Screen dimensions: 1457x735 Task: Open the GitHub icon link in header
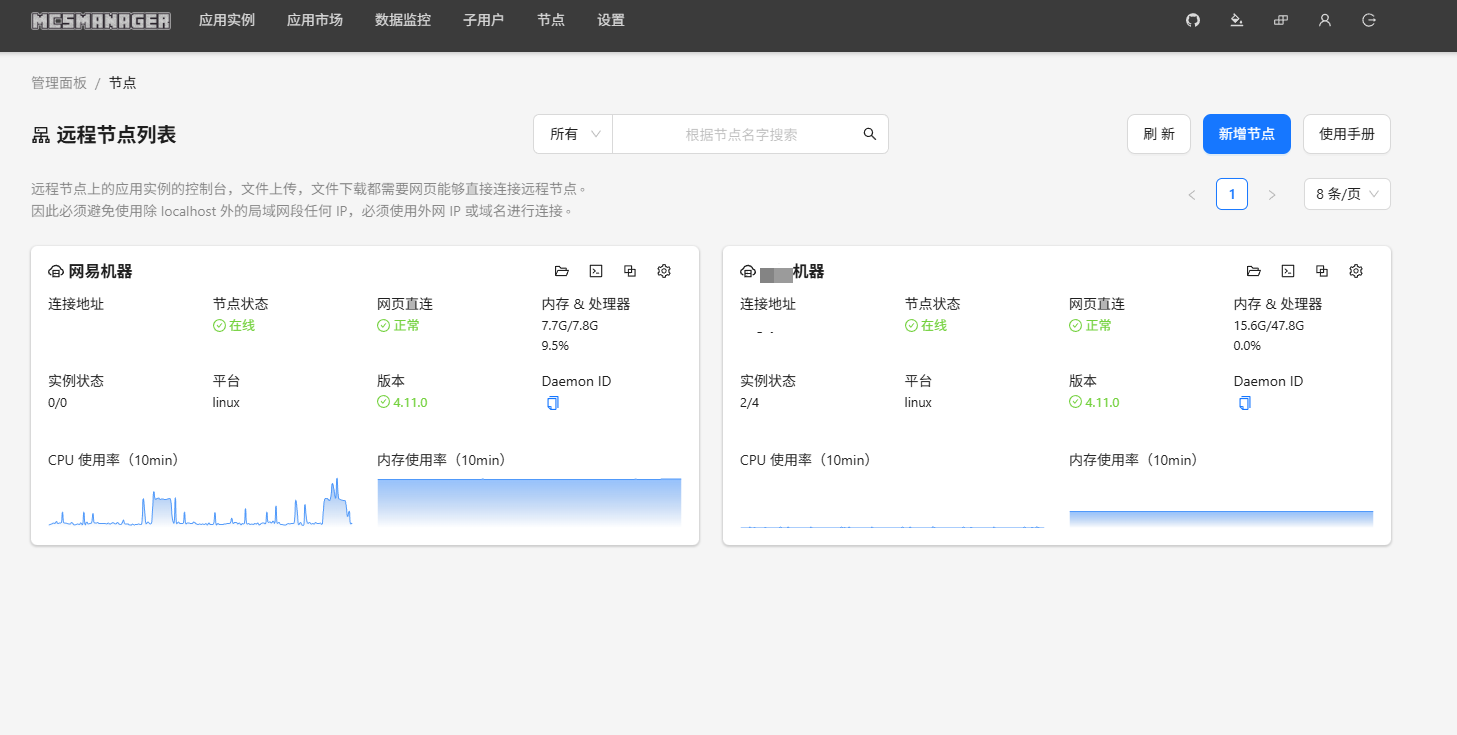click(1192, 20)
